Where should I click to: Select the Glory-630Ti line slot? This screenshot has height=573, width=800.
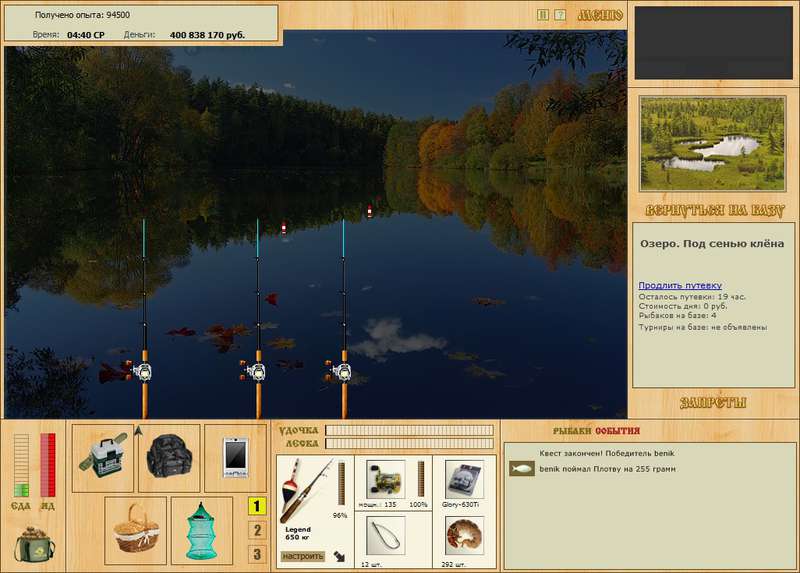tap(464, 480)
